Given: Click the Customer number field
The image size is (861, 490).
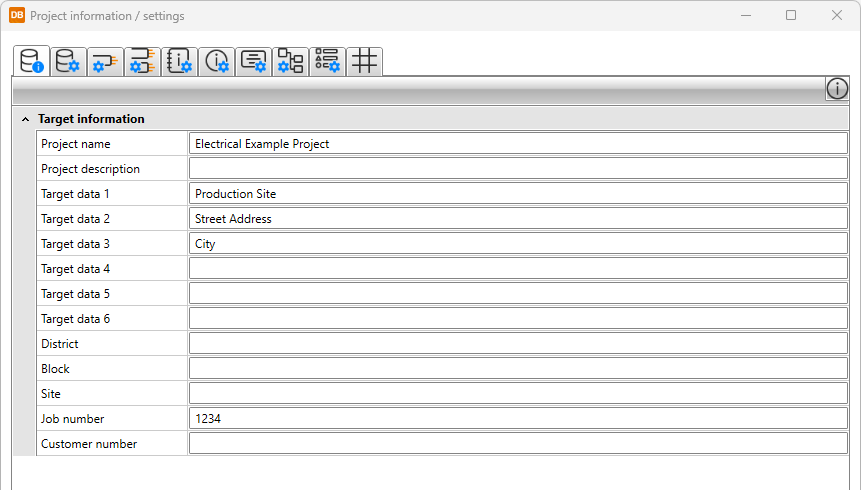Looking at the screenshot, I should coord(517,444).
